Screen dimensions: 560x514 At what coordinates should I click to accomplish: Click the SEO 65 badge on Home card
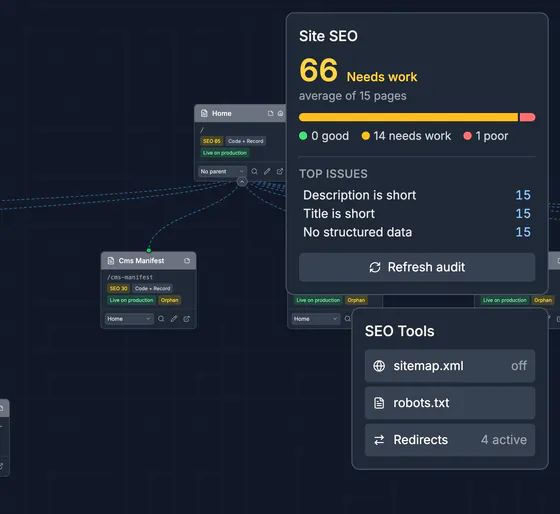tap(212, 141)
